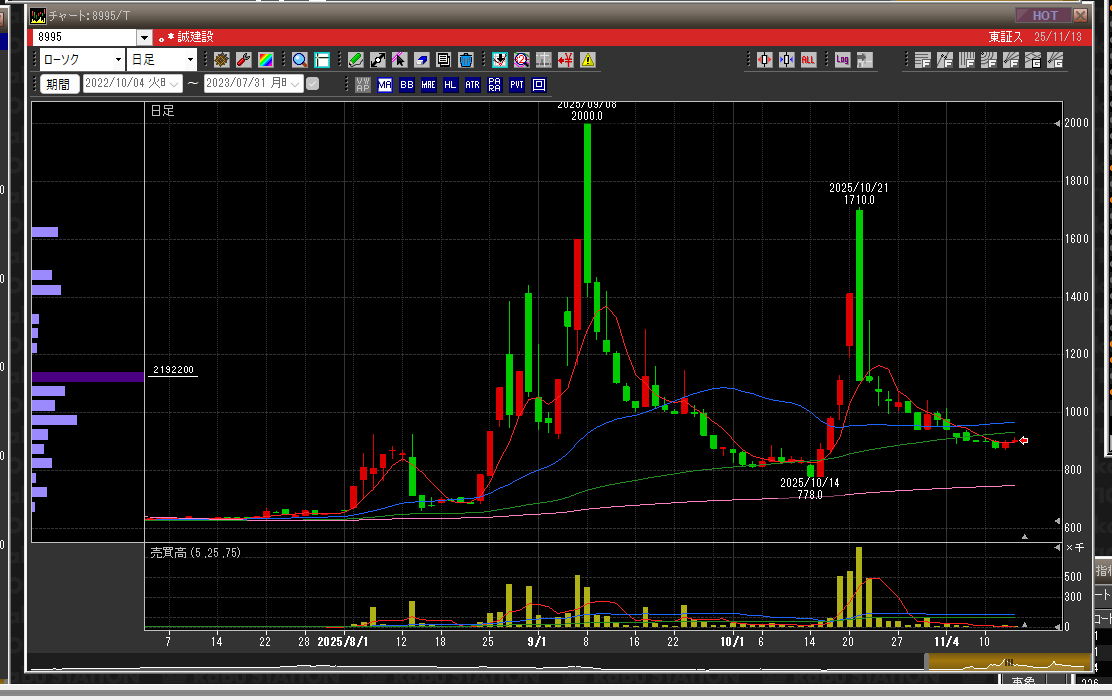Click the start date field 2022/10/04
This screenshot has width=1112, height=700.
pyautogui.click(x=125, y=84)
